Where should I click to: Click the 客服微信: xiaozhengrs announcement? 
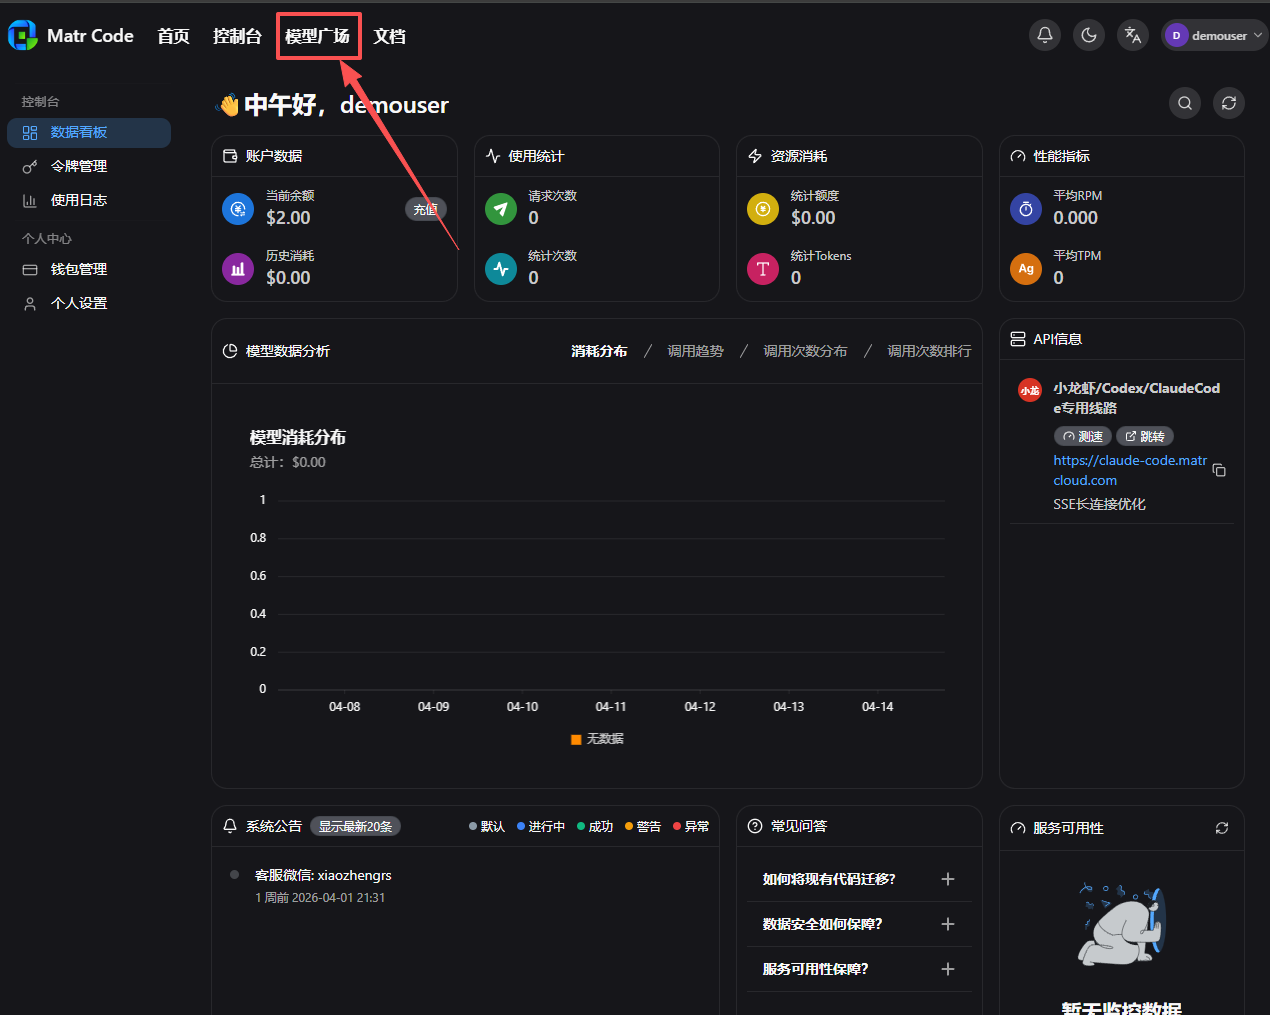pos(323,875)
